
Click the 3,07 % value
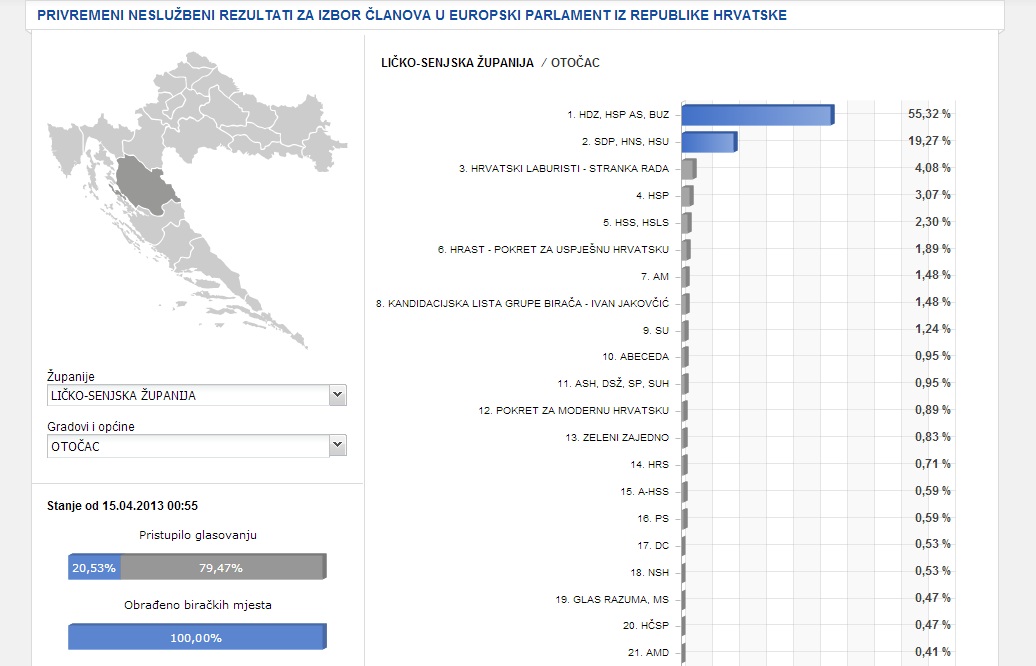pos(932,195)
